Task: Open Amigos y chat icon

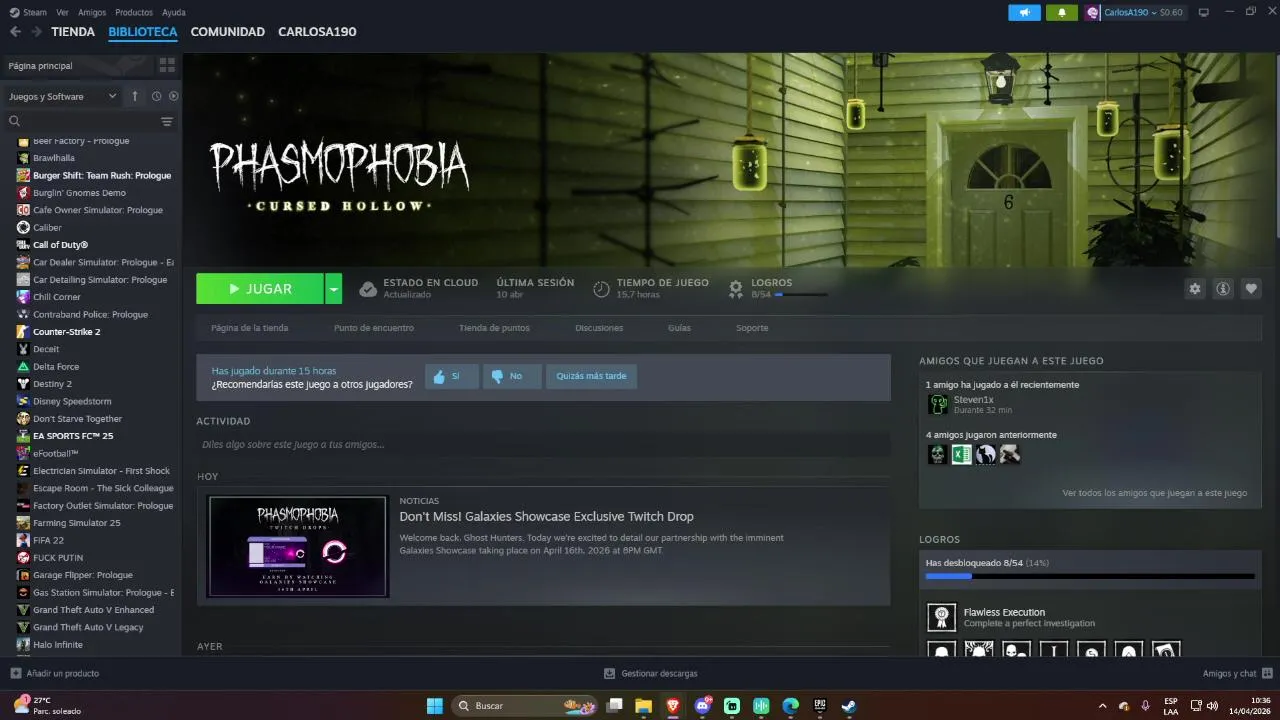Action: pyautogui.click(x=1267, y=673)
